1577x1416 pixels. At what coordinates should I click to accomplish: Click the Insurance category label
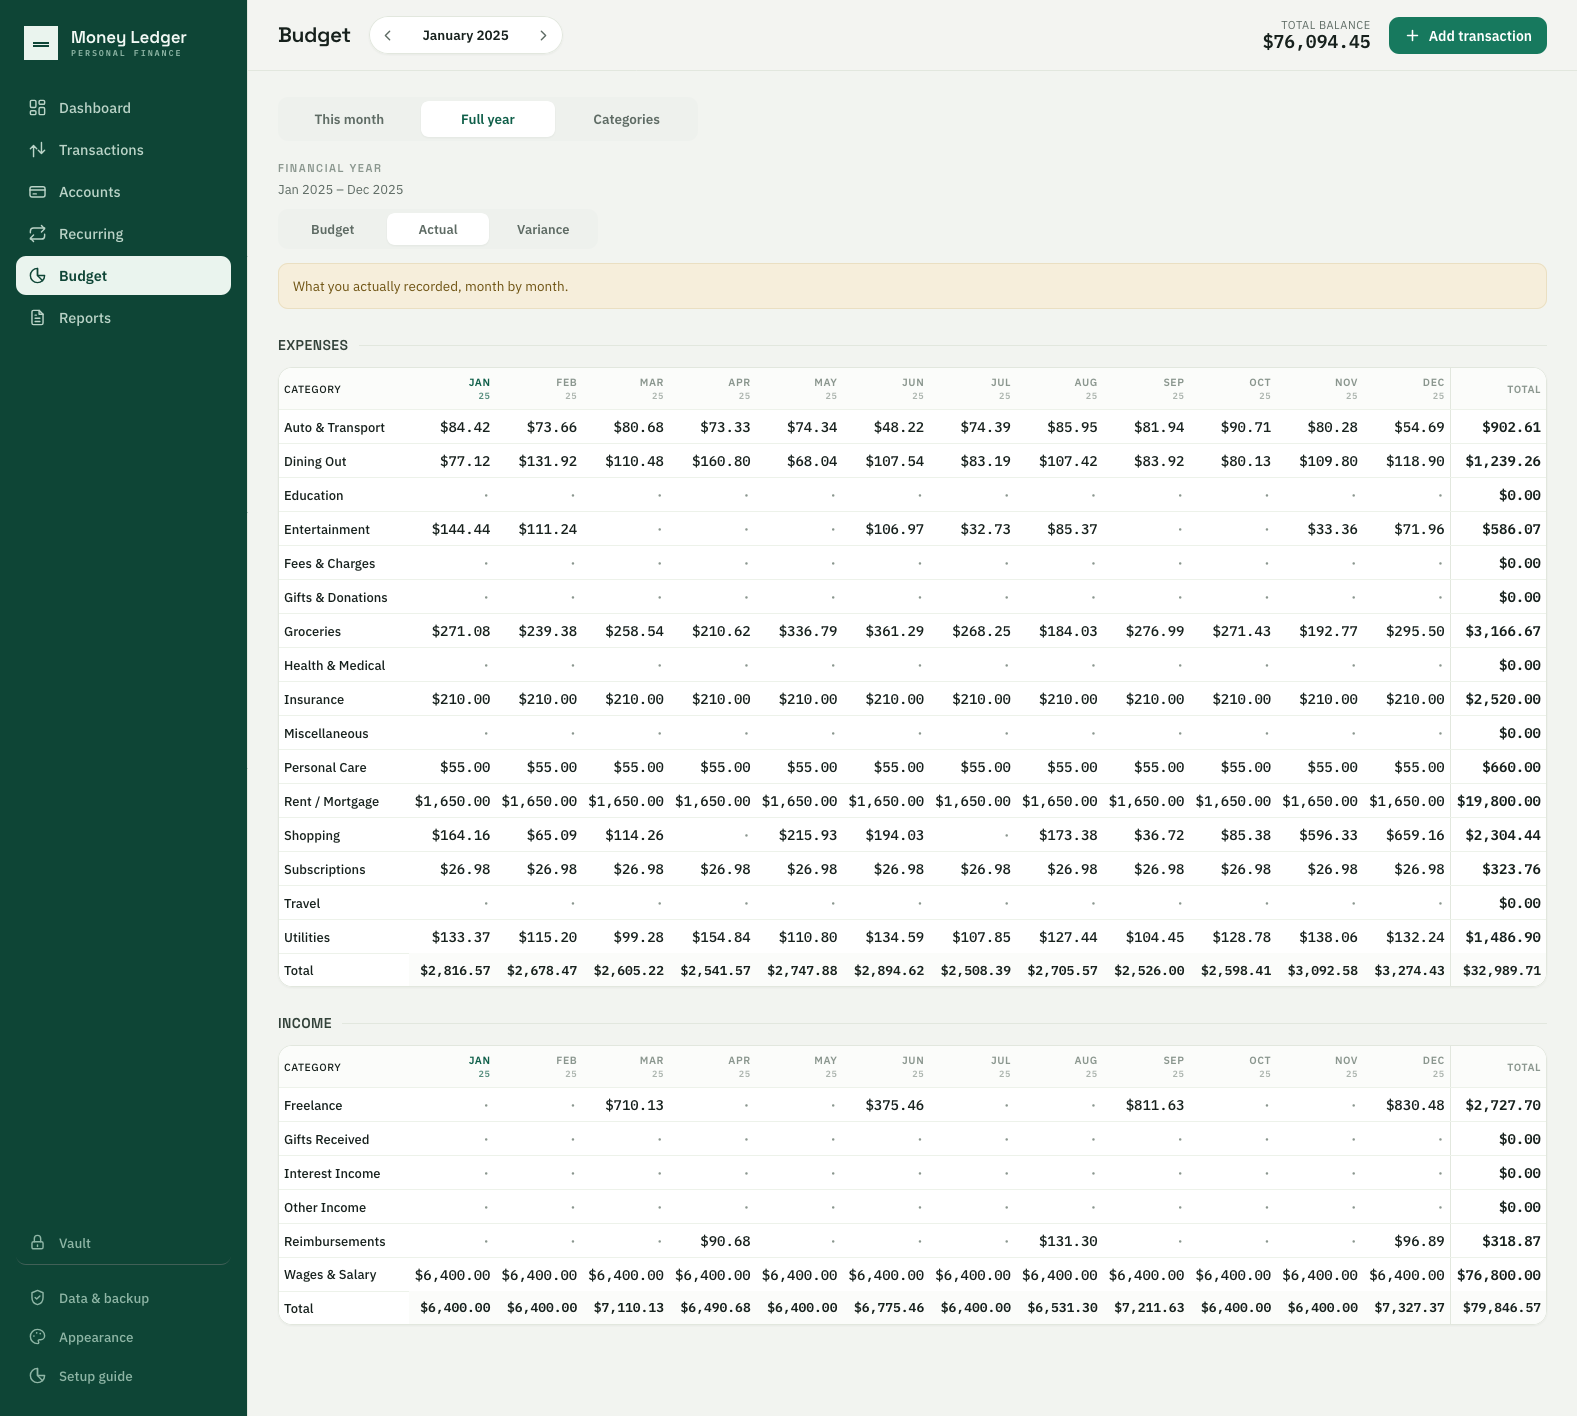314,699
